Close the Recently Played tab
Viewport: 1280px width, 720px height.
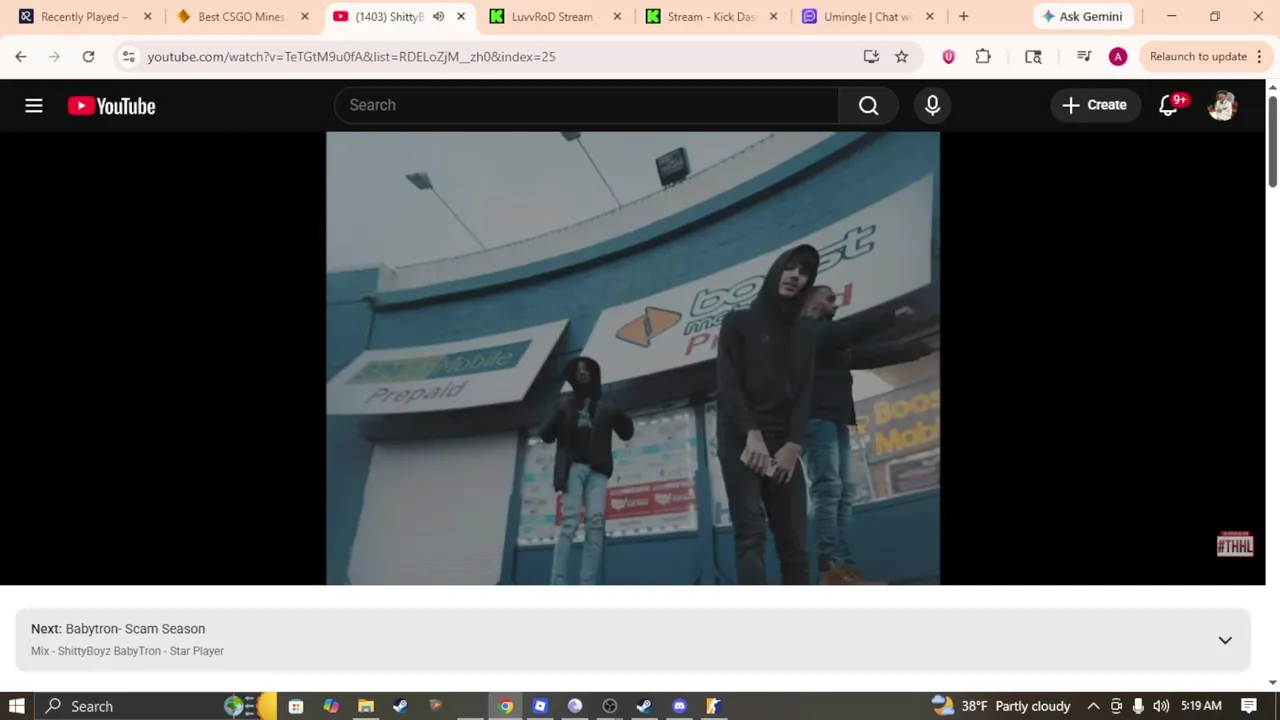pos(148,17)
